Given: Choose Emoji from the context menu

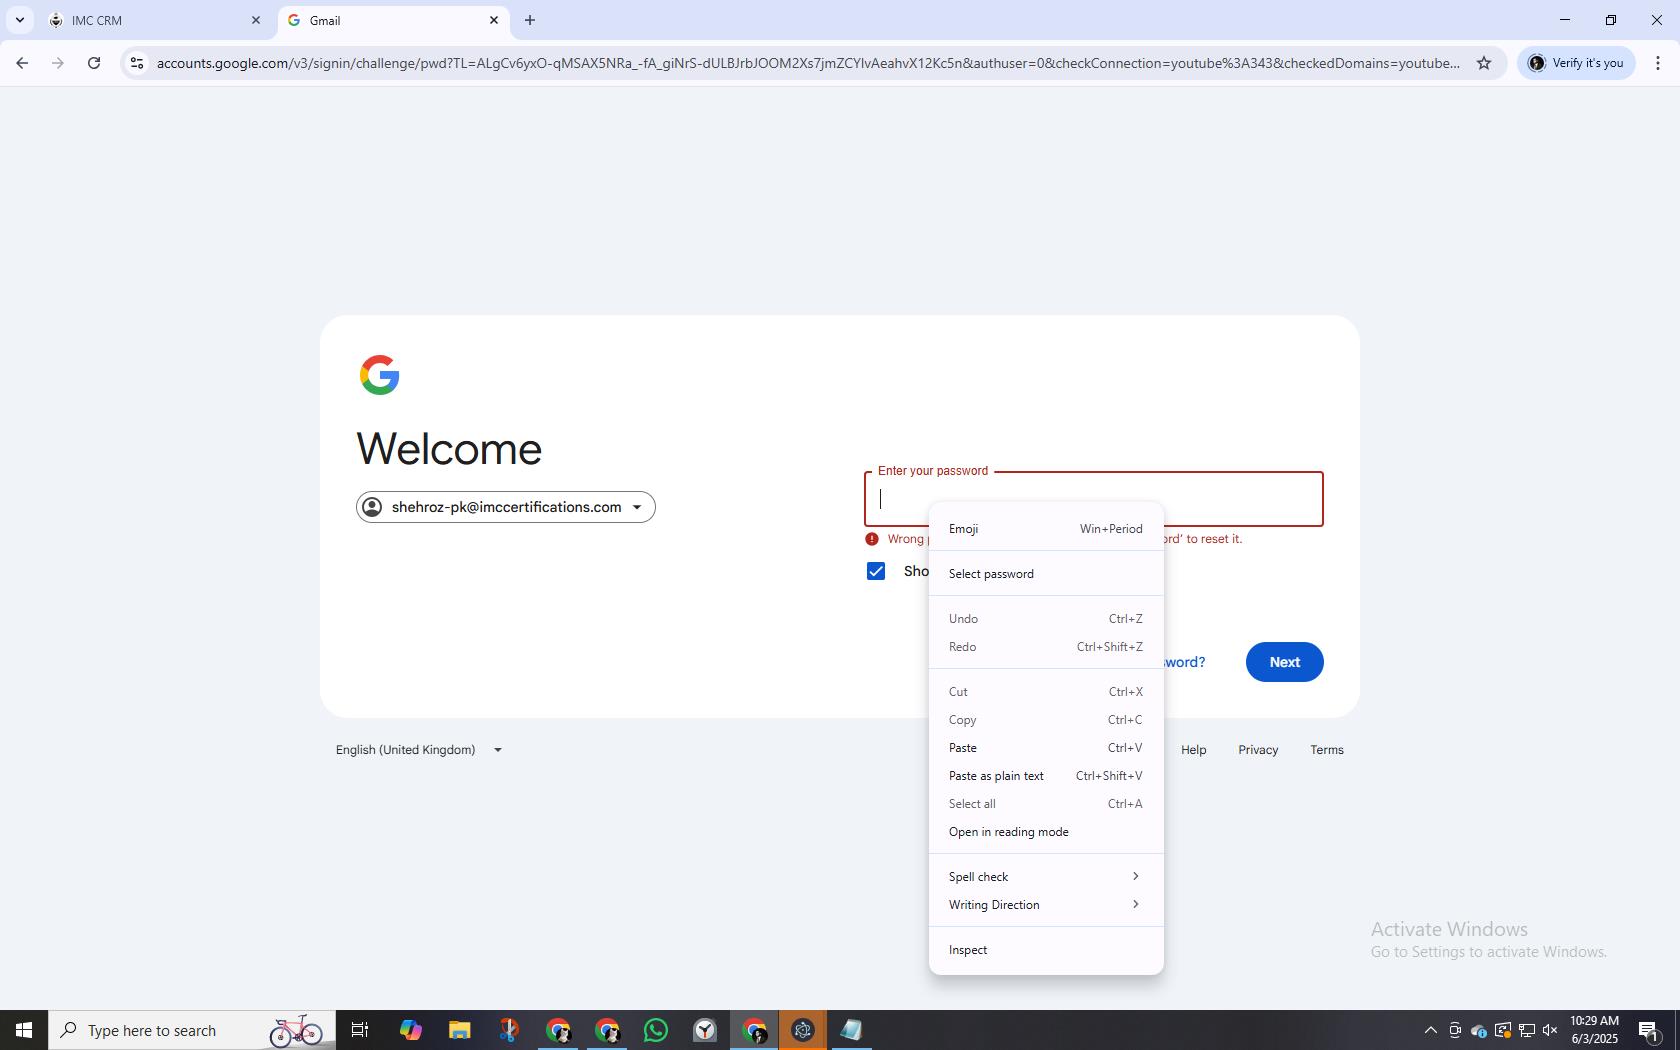Looking at the screenshot, I should (1046, 529).
